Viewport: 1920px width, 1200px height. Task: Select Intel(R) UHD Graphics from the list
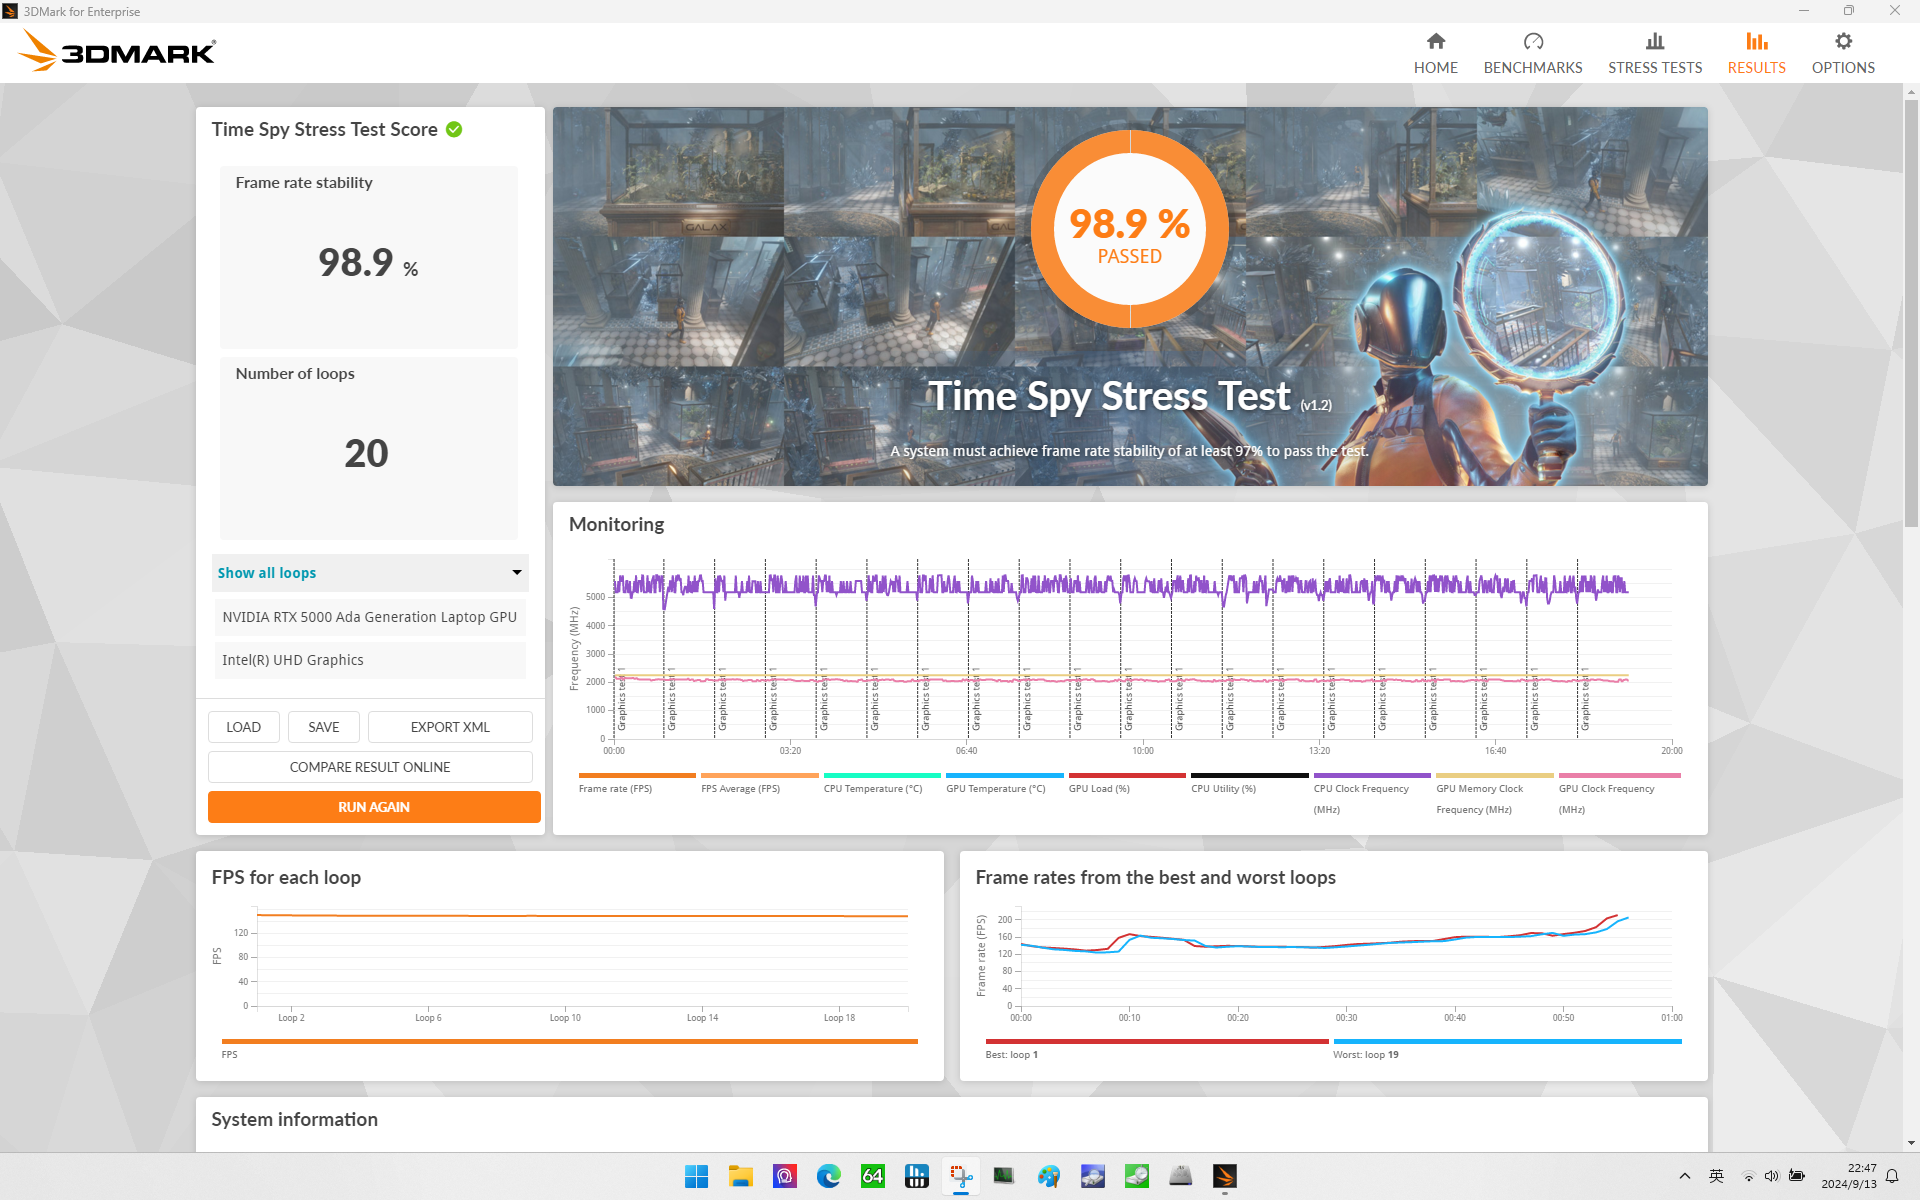[x=292, y=660]
